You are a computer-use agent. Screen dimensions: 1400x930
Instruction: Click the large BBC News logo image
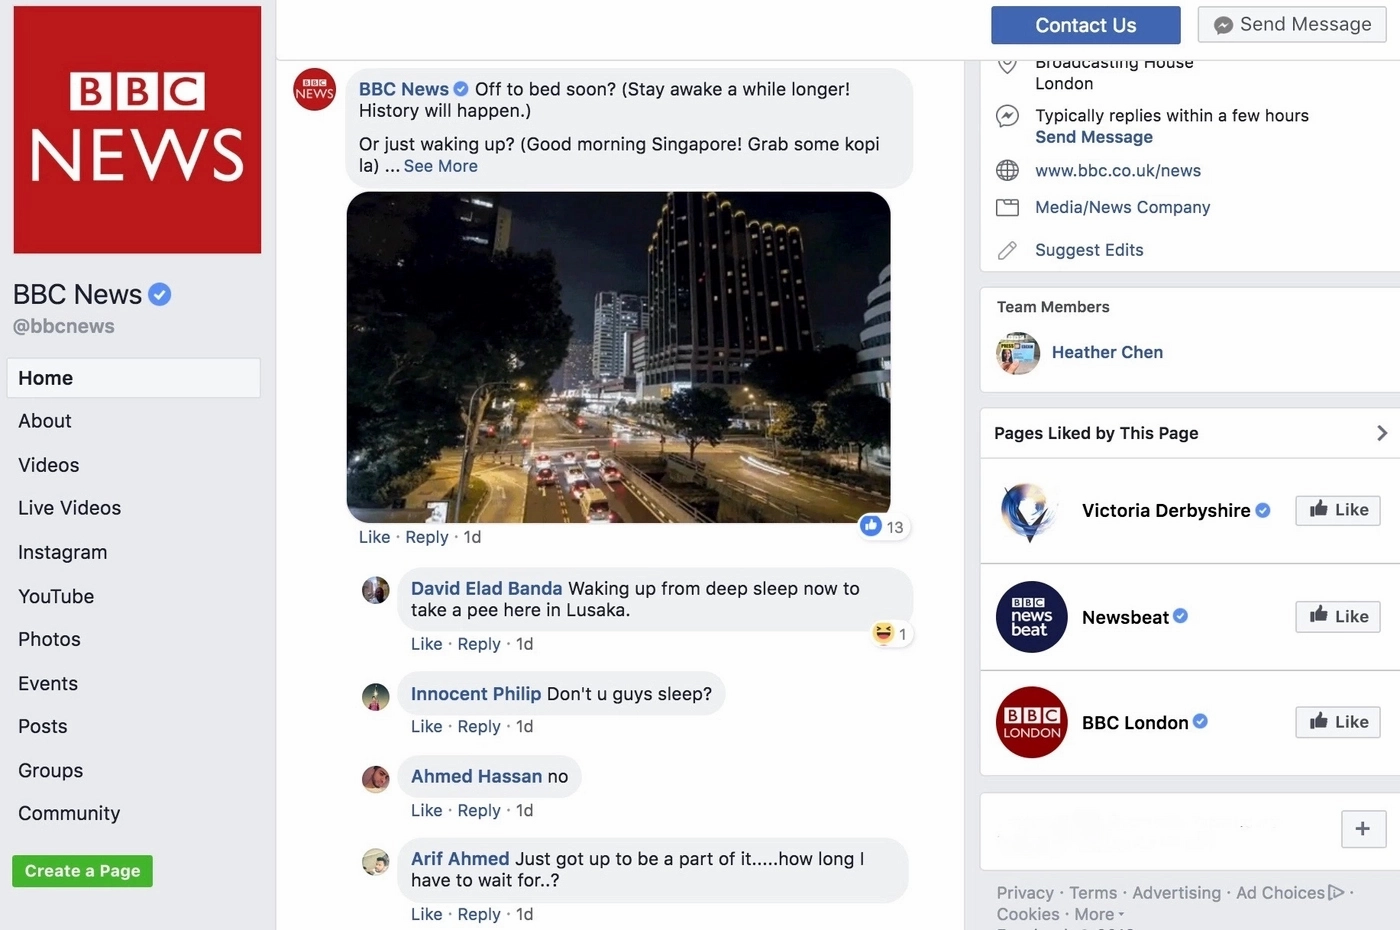[x=137, y=129]
